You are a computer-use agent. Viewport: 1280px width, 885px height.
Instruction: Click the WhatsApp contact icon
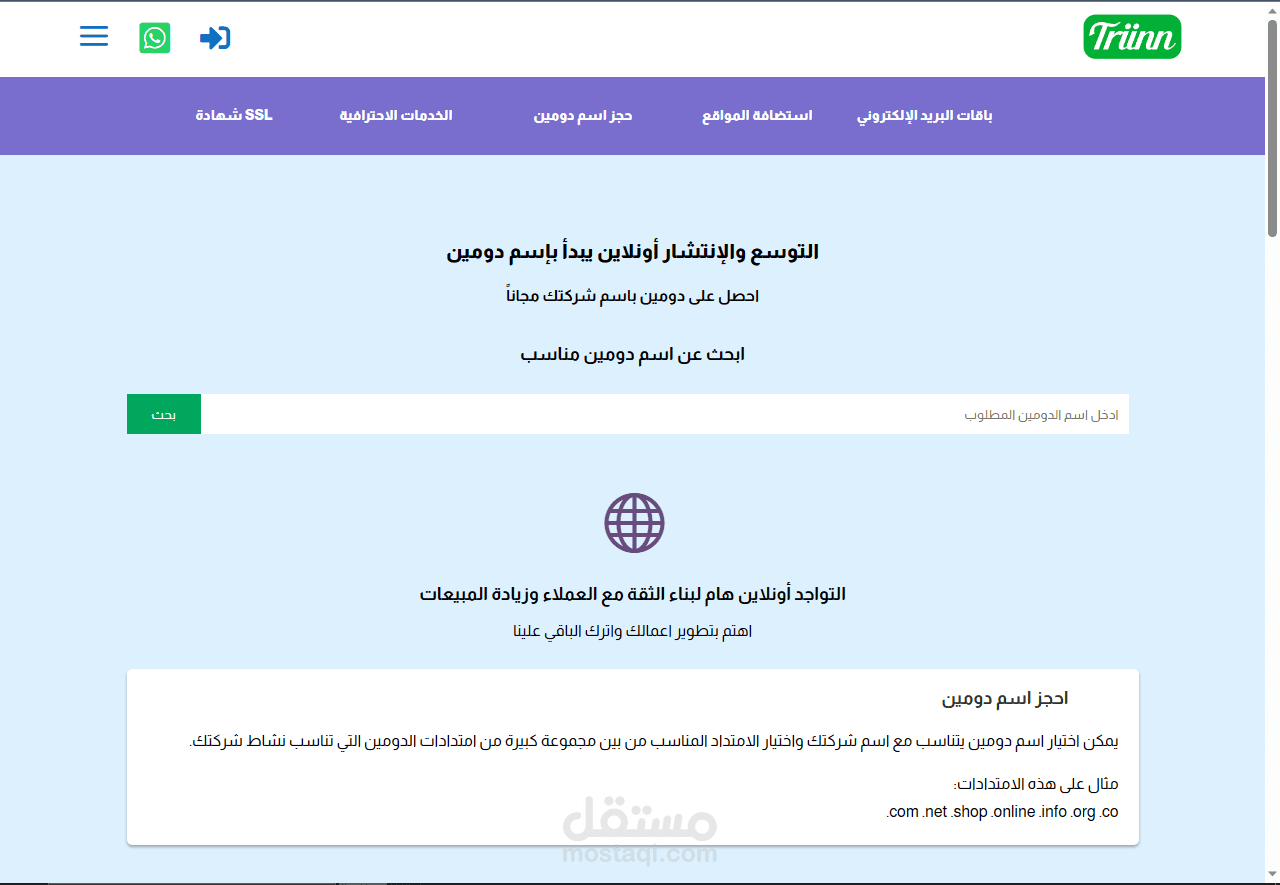coord(154,38)
